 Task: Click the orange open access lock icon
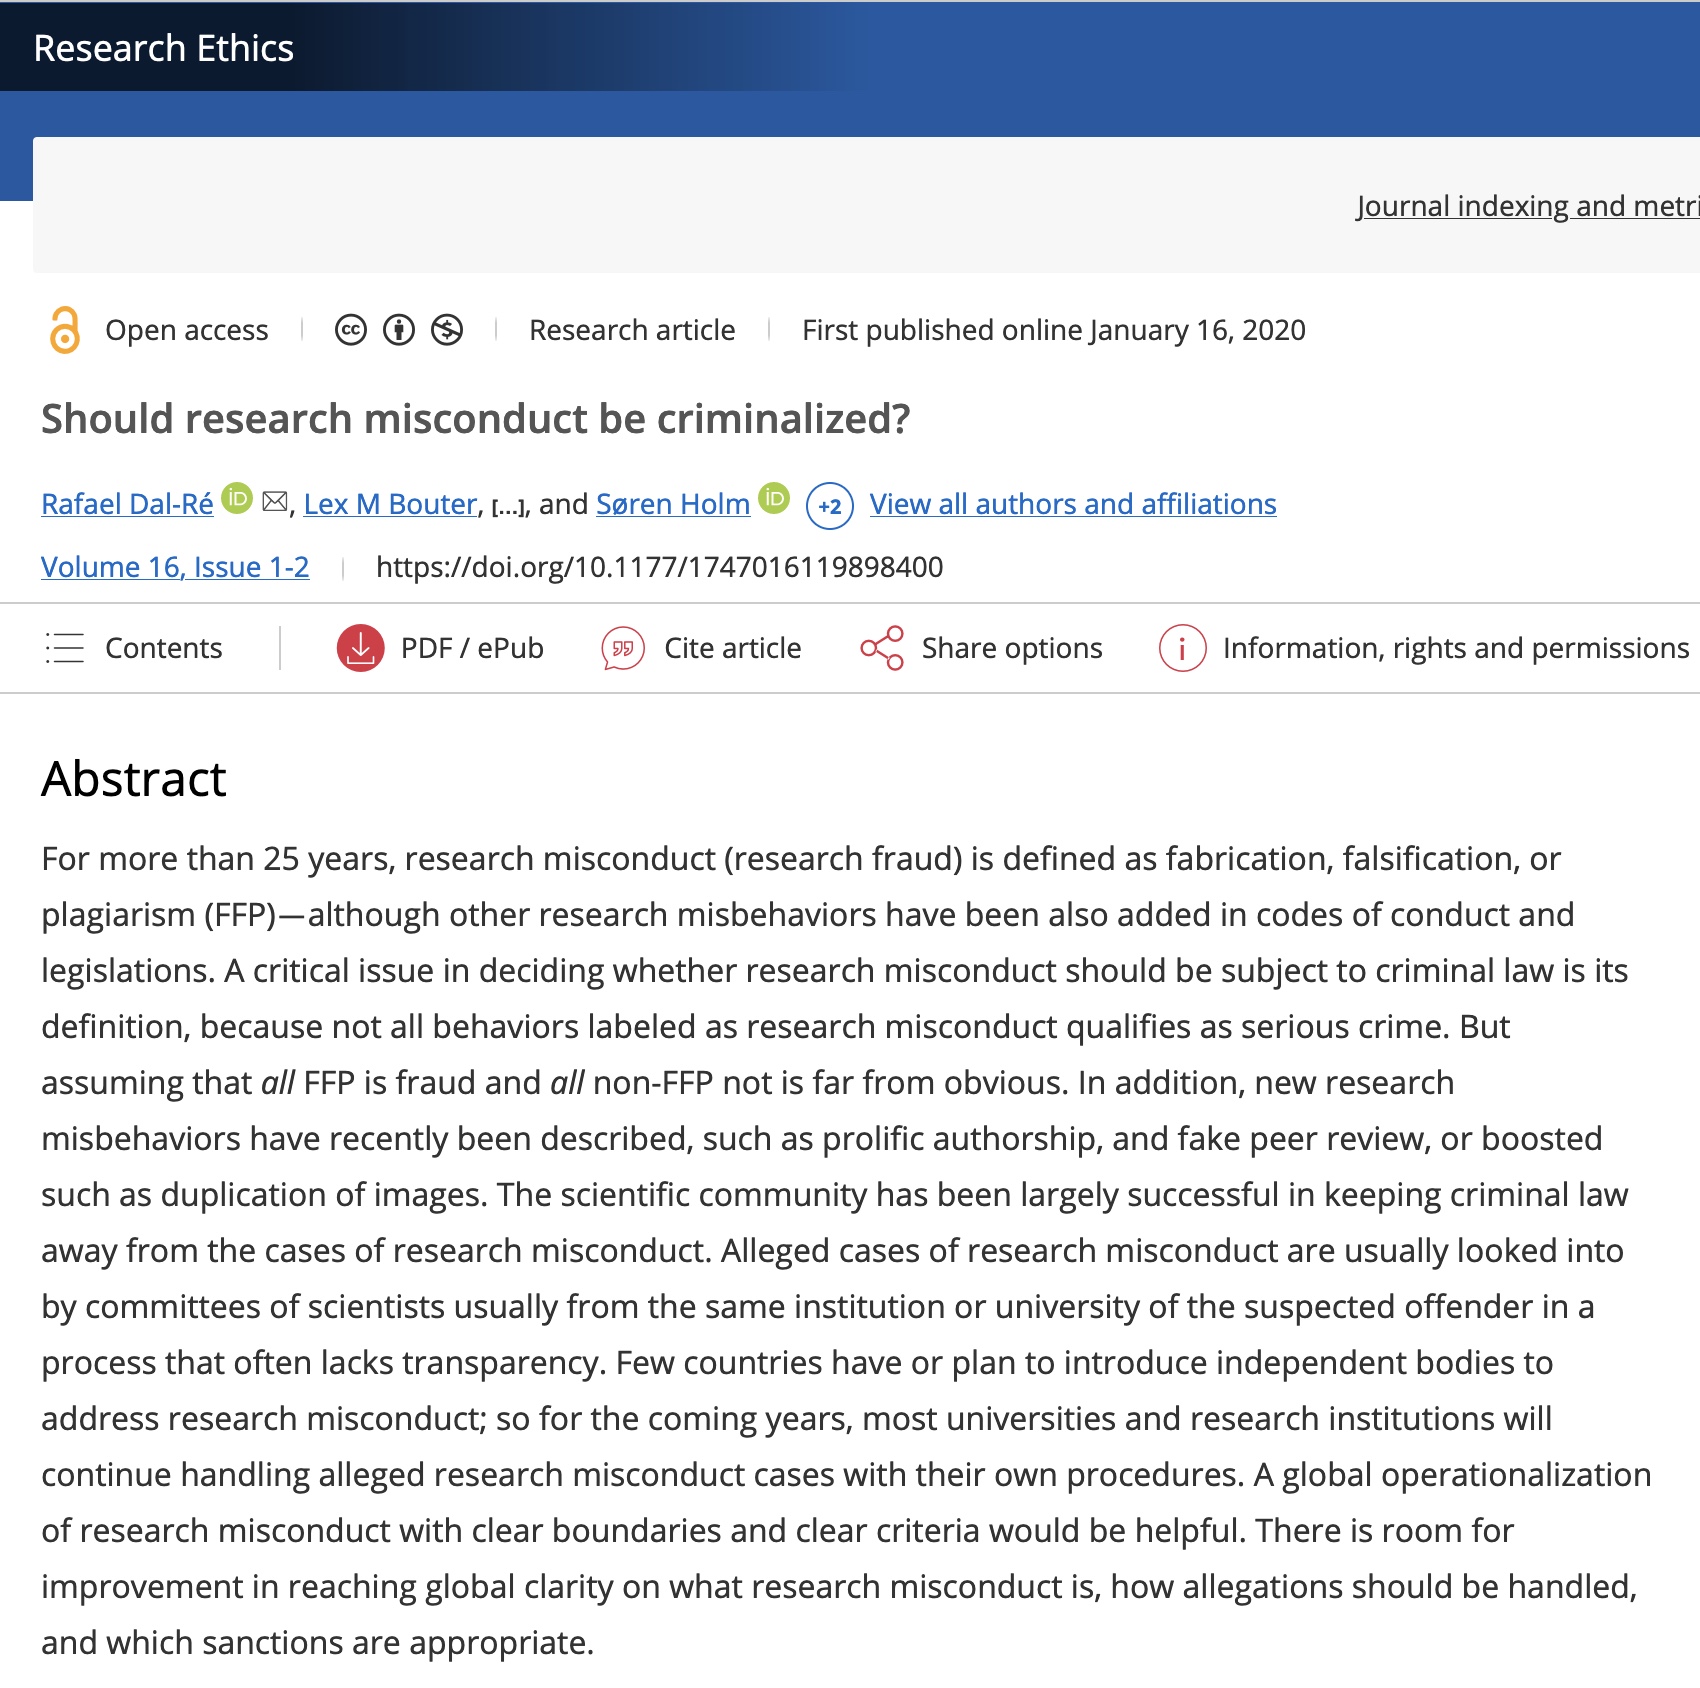tap(65, 330)
